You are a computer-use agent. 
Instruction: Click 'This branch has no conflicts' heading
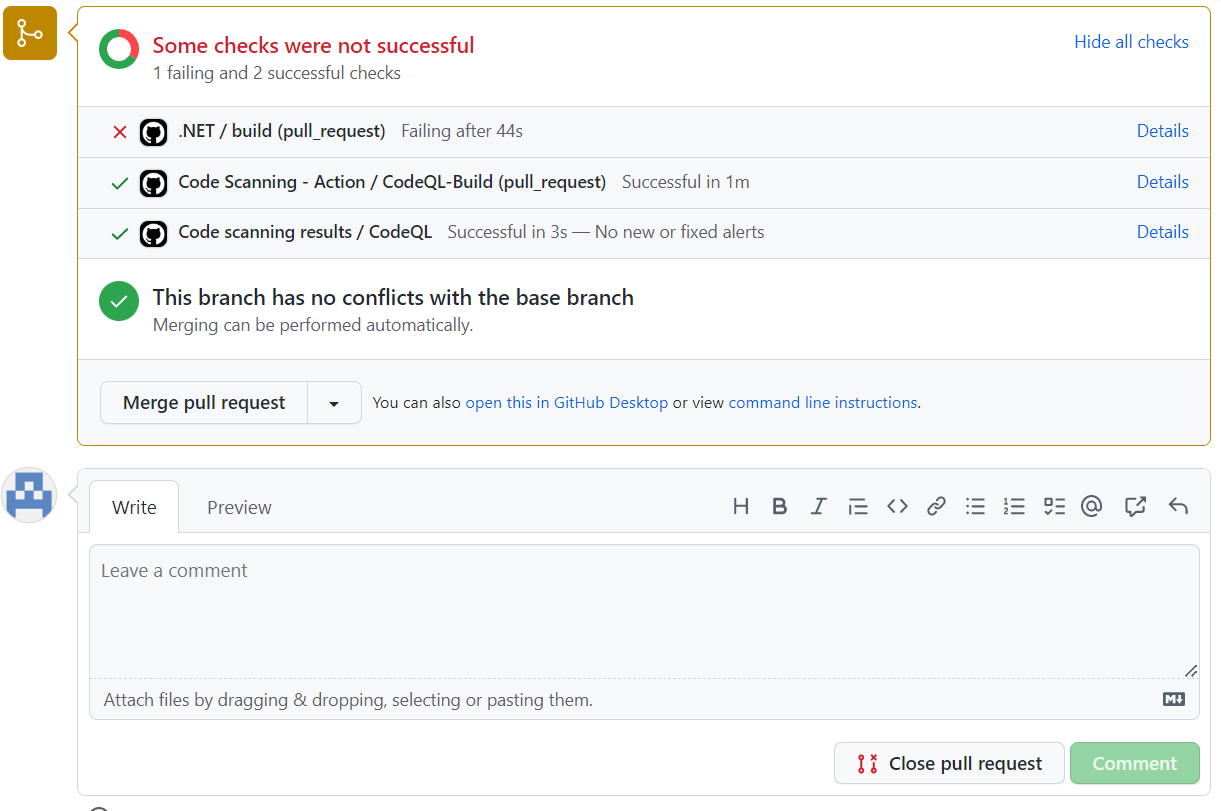click(393, 297)
